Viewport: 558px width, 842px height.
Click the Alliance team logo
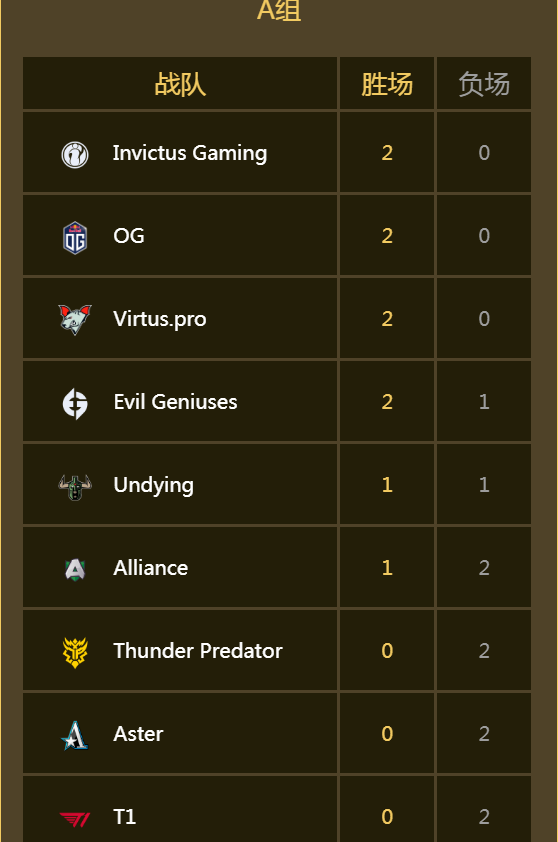[75, 569]
